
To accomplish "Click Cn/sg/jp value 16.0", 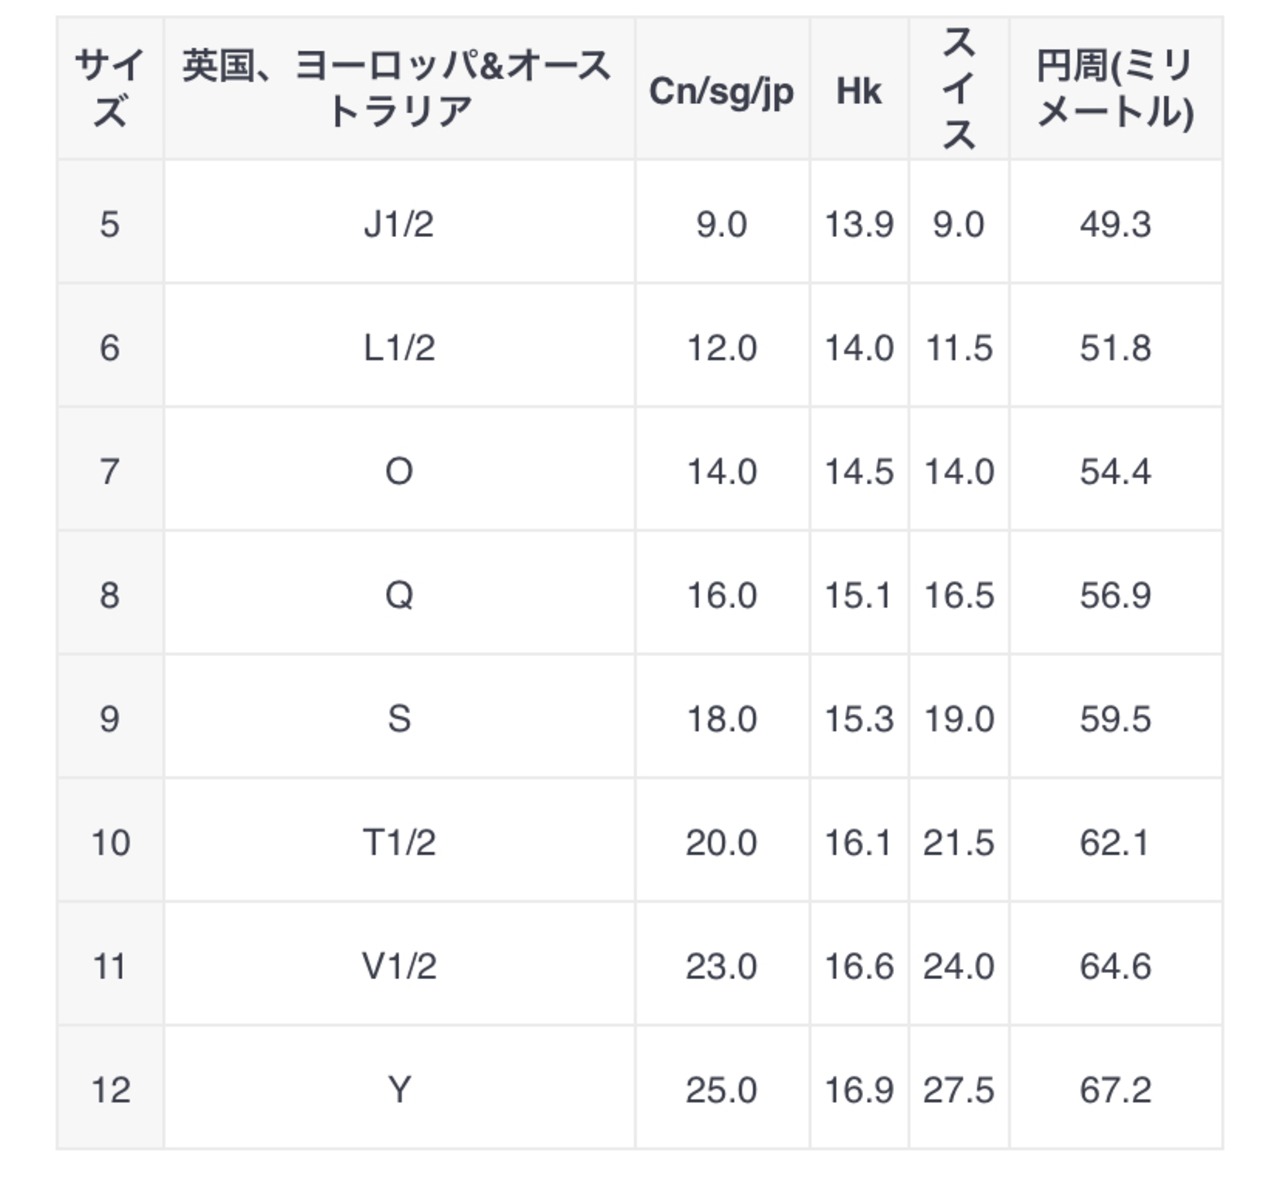I will pyautogui.click(x=721, y=595).
